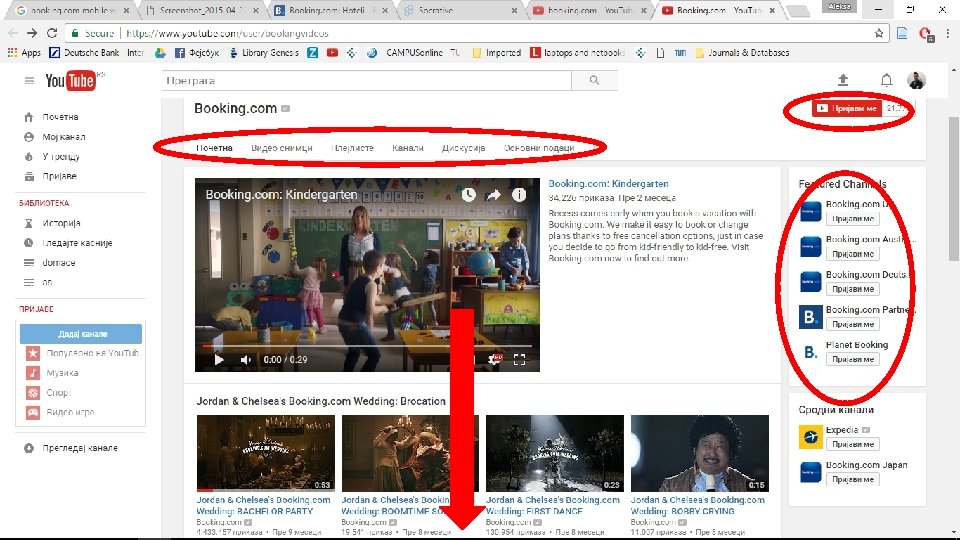
Task: Open Jordan & Chelsea's Wedding: Brocation playlist title
Action: 321,401
